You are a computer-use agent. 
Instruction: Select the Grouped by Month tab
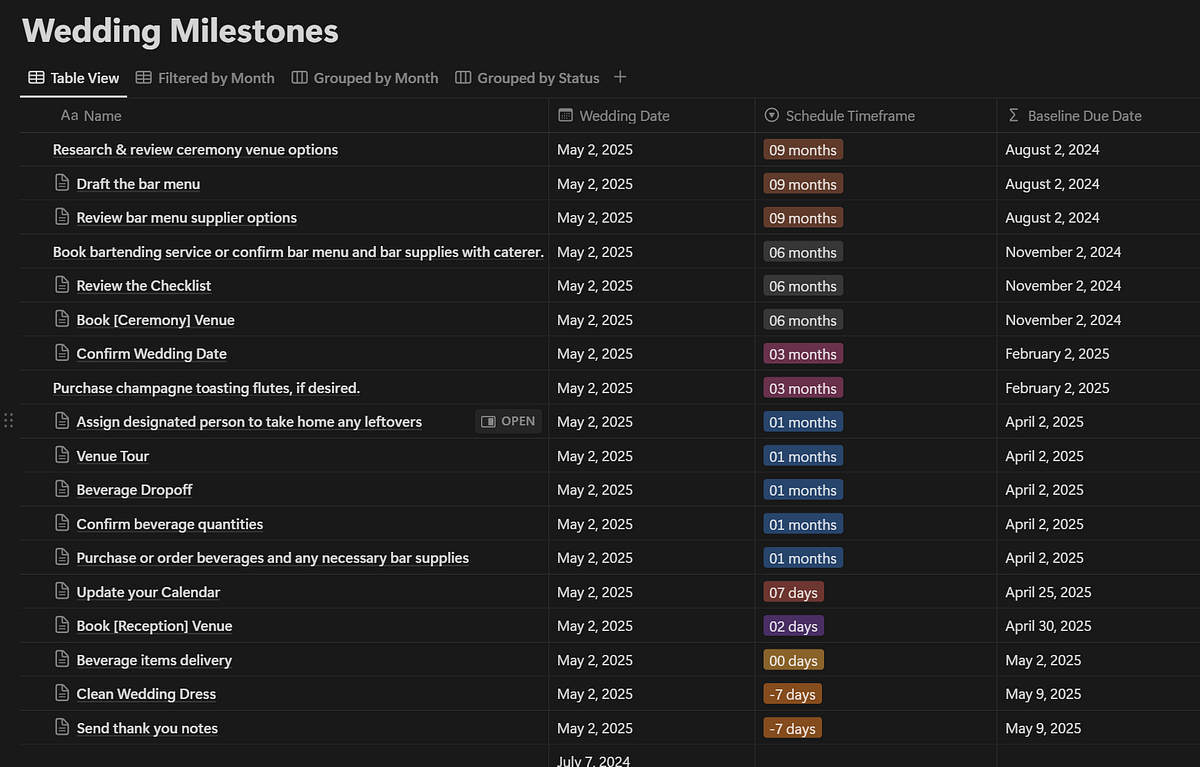[x=364, y=77]
